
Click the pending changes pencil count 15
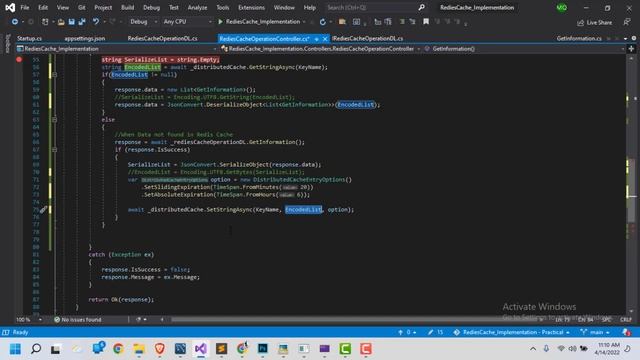coord(435,332)
